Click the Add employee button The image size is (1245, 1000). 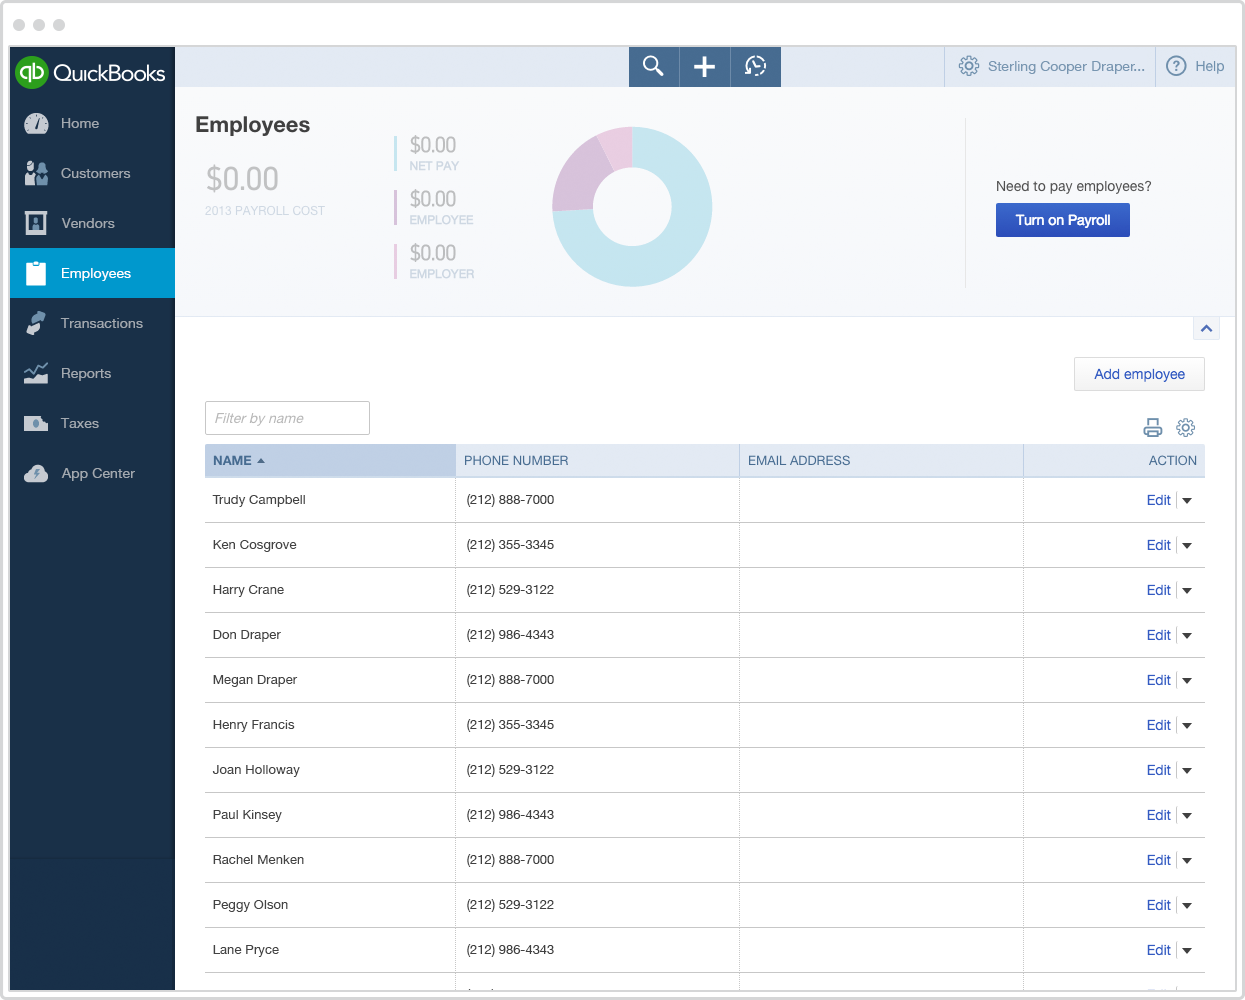(1139, 374)
